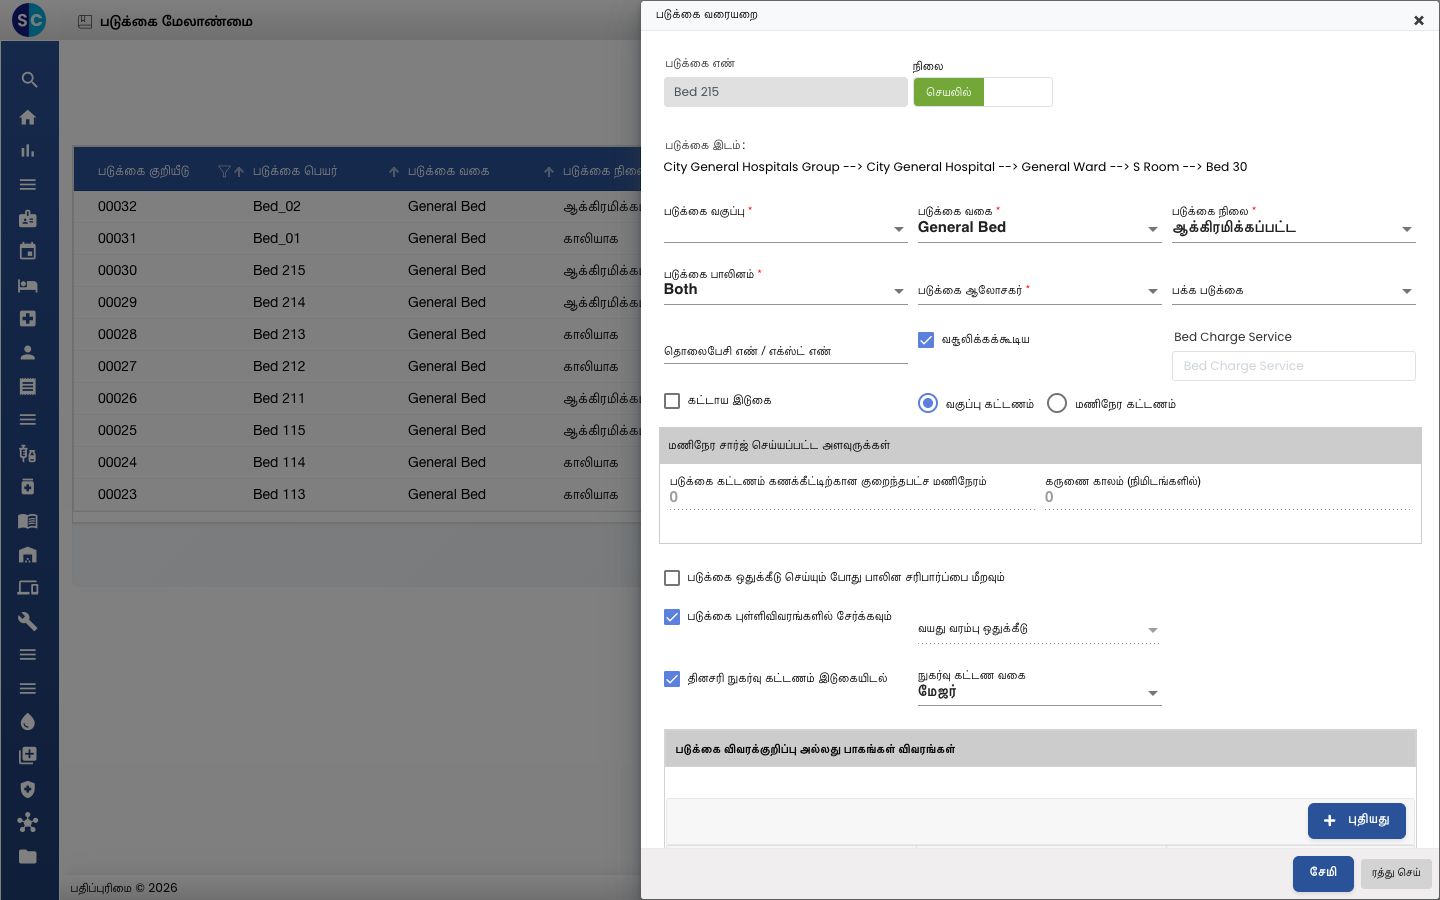Click the shield with cross sidebar icon
The height and width of the screenshot is (900, 1440).
pyautogui.click(x=28, y=789)
